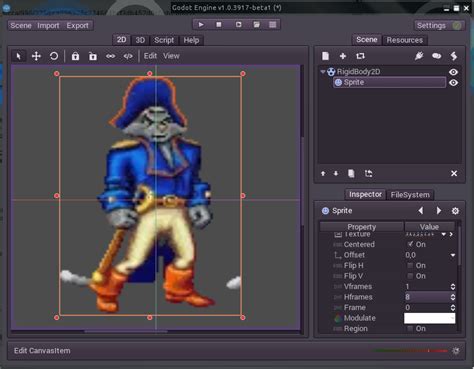Select the Inspector tab
This screenshot has width=474, height=369.
point(365,194)
